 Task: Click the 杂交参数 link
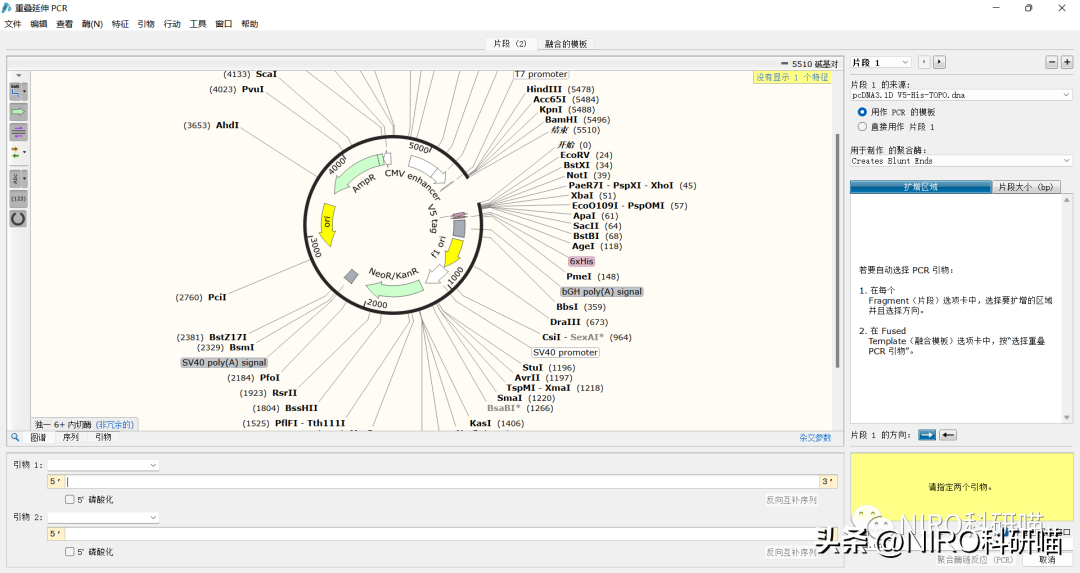click(814, 437)
